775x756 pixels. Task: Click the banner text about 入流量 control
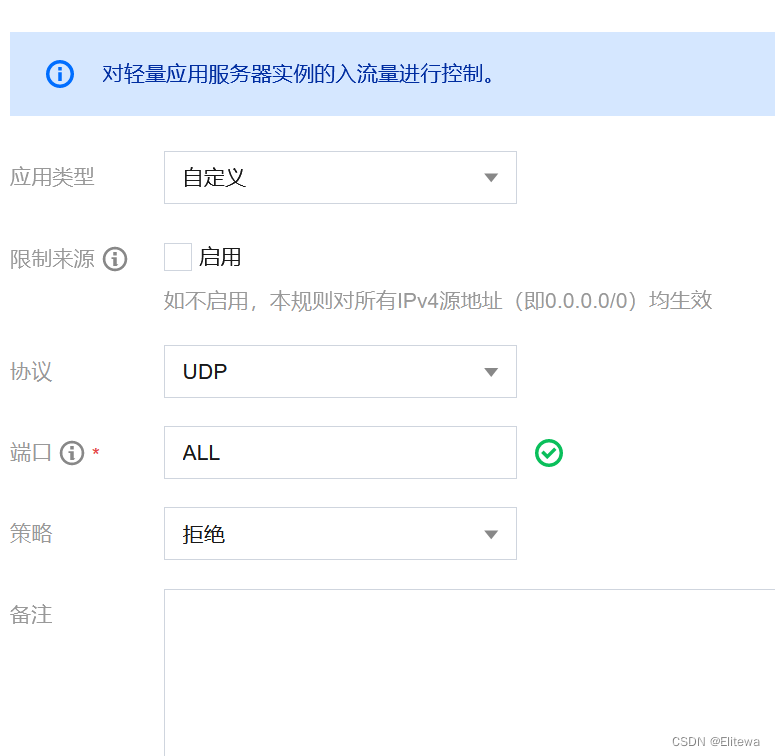pos(299,74)
